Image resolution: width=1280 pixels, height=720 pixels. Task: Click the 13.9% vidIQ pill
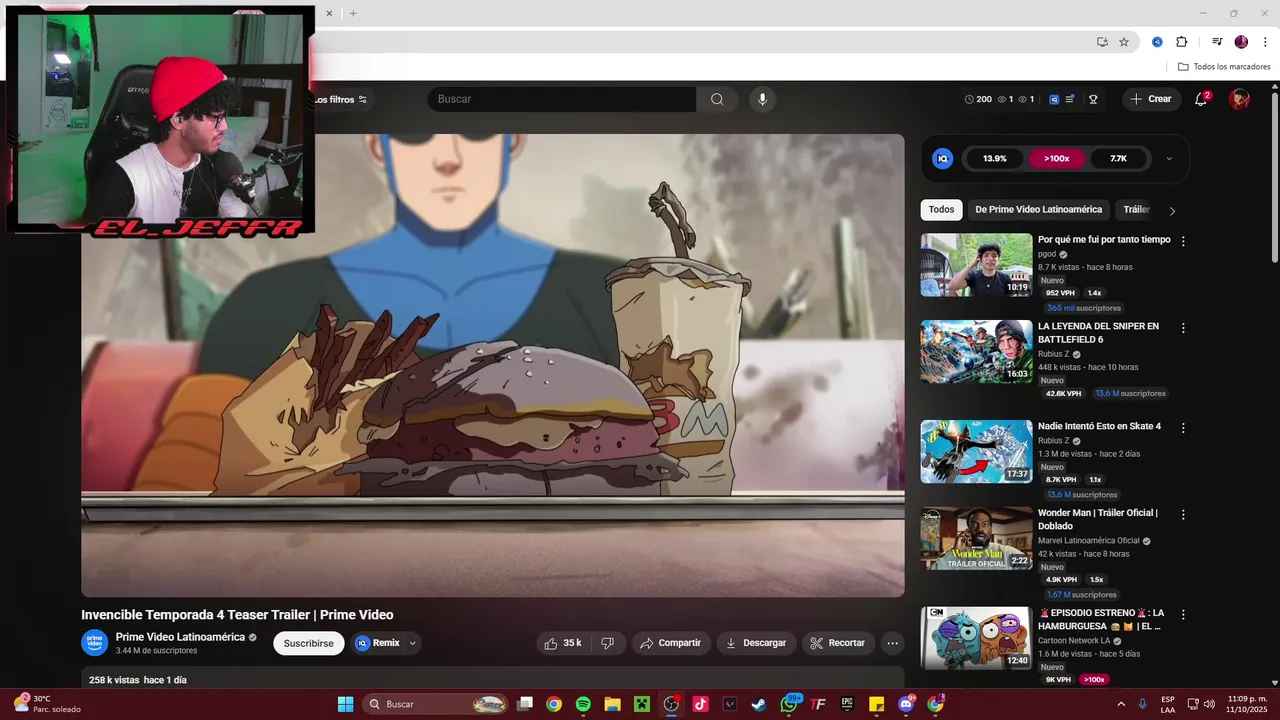point(995,158)
